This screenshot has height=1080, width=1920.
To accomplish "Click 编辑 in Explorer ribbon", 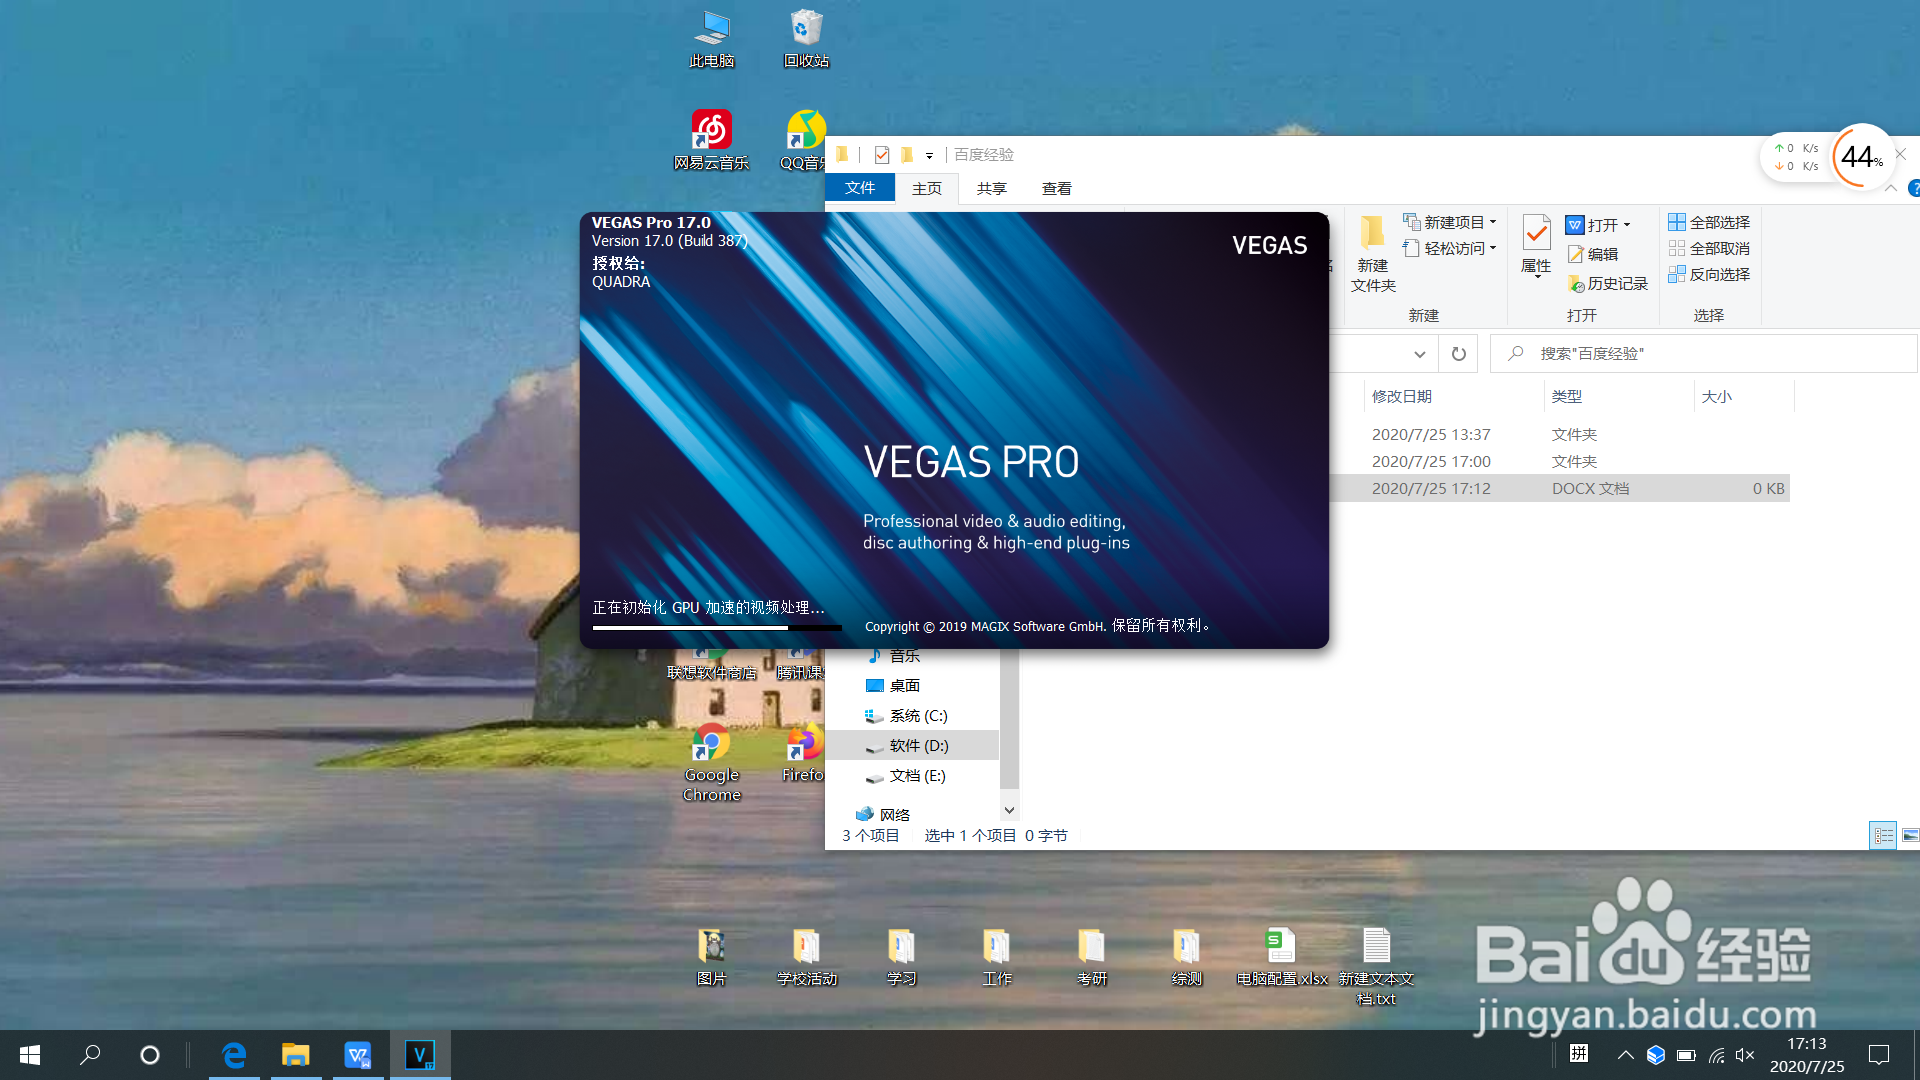I will pos(1593,255).
